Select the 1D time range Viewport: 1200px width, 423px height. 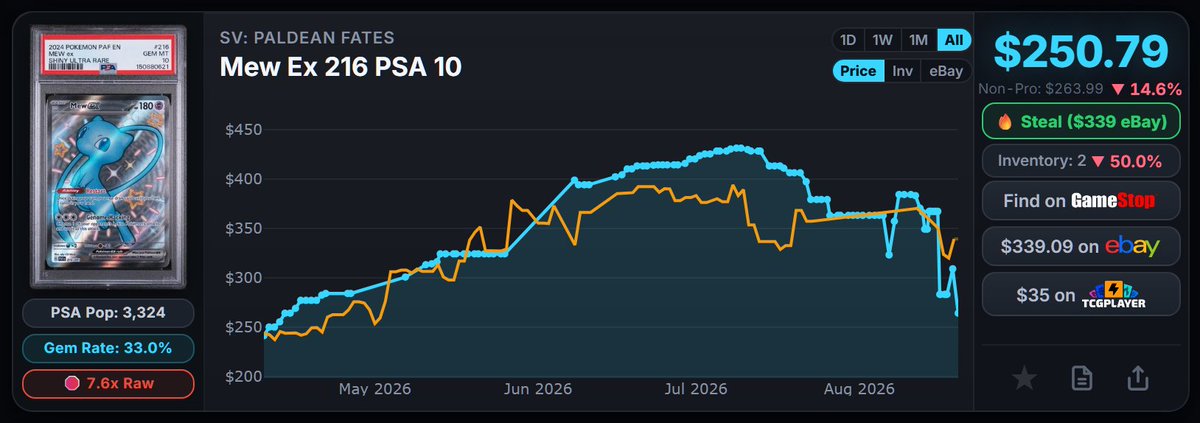[847, 40]
